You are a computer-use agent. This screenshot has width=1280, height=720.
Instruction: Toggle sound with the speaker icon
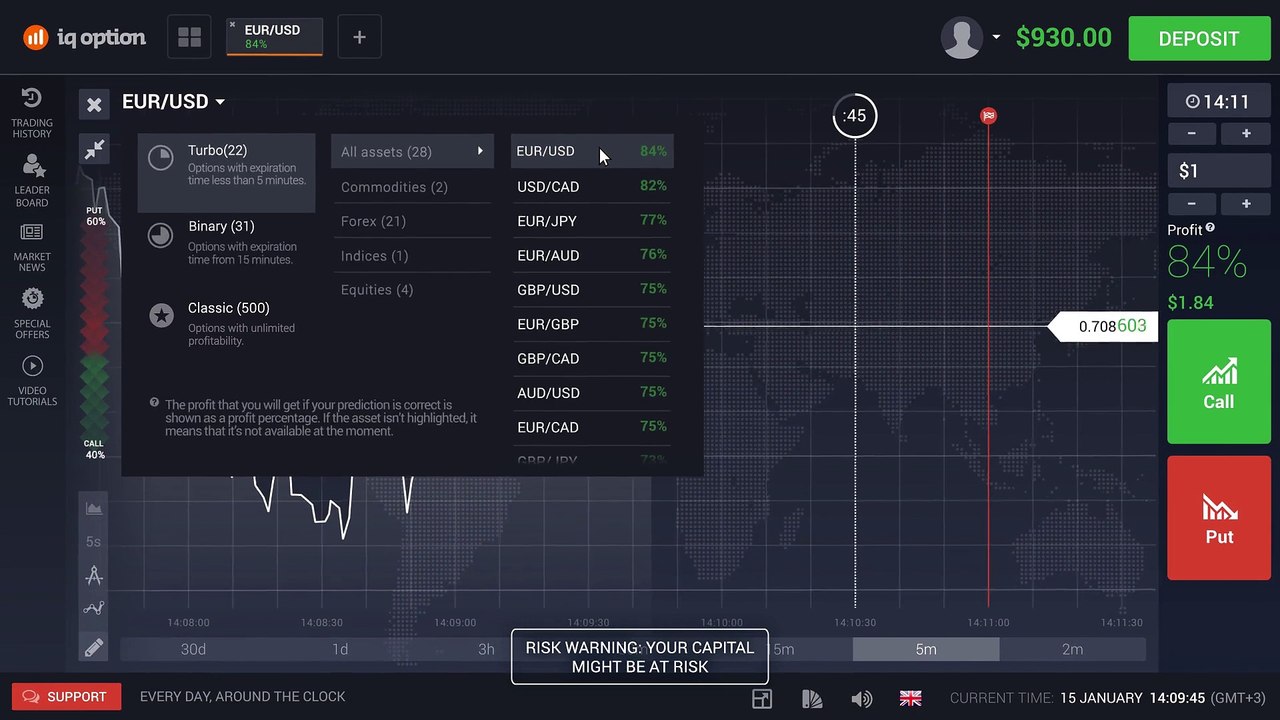[x=861, y=698]
